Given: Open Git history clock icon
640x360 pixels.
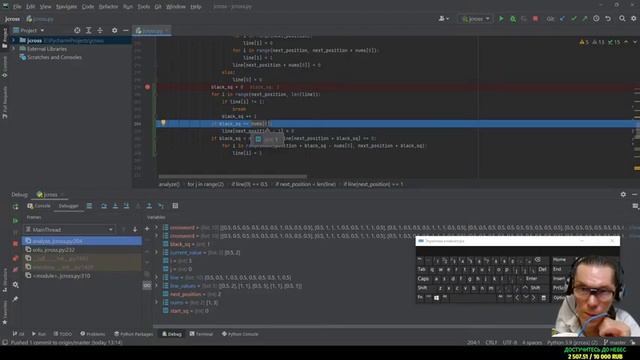Looking at the screenshot, I should (x=596, y=19).
